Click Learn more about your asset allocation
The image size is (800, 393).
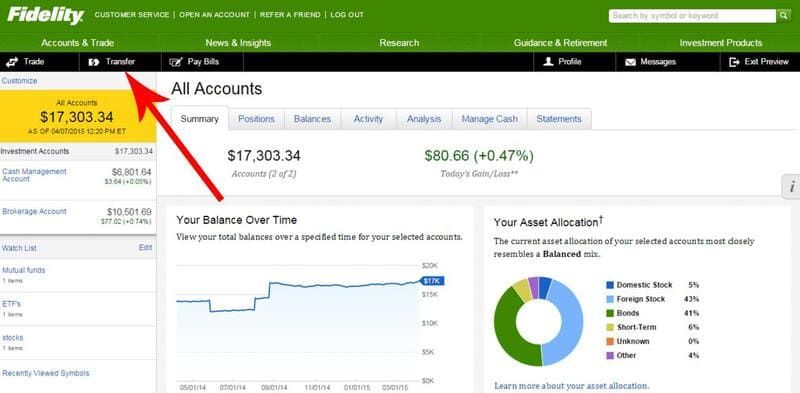click(571, 385)
